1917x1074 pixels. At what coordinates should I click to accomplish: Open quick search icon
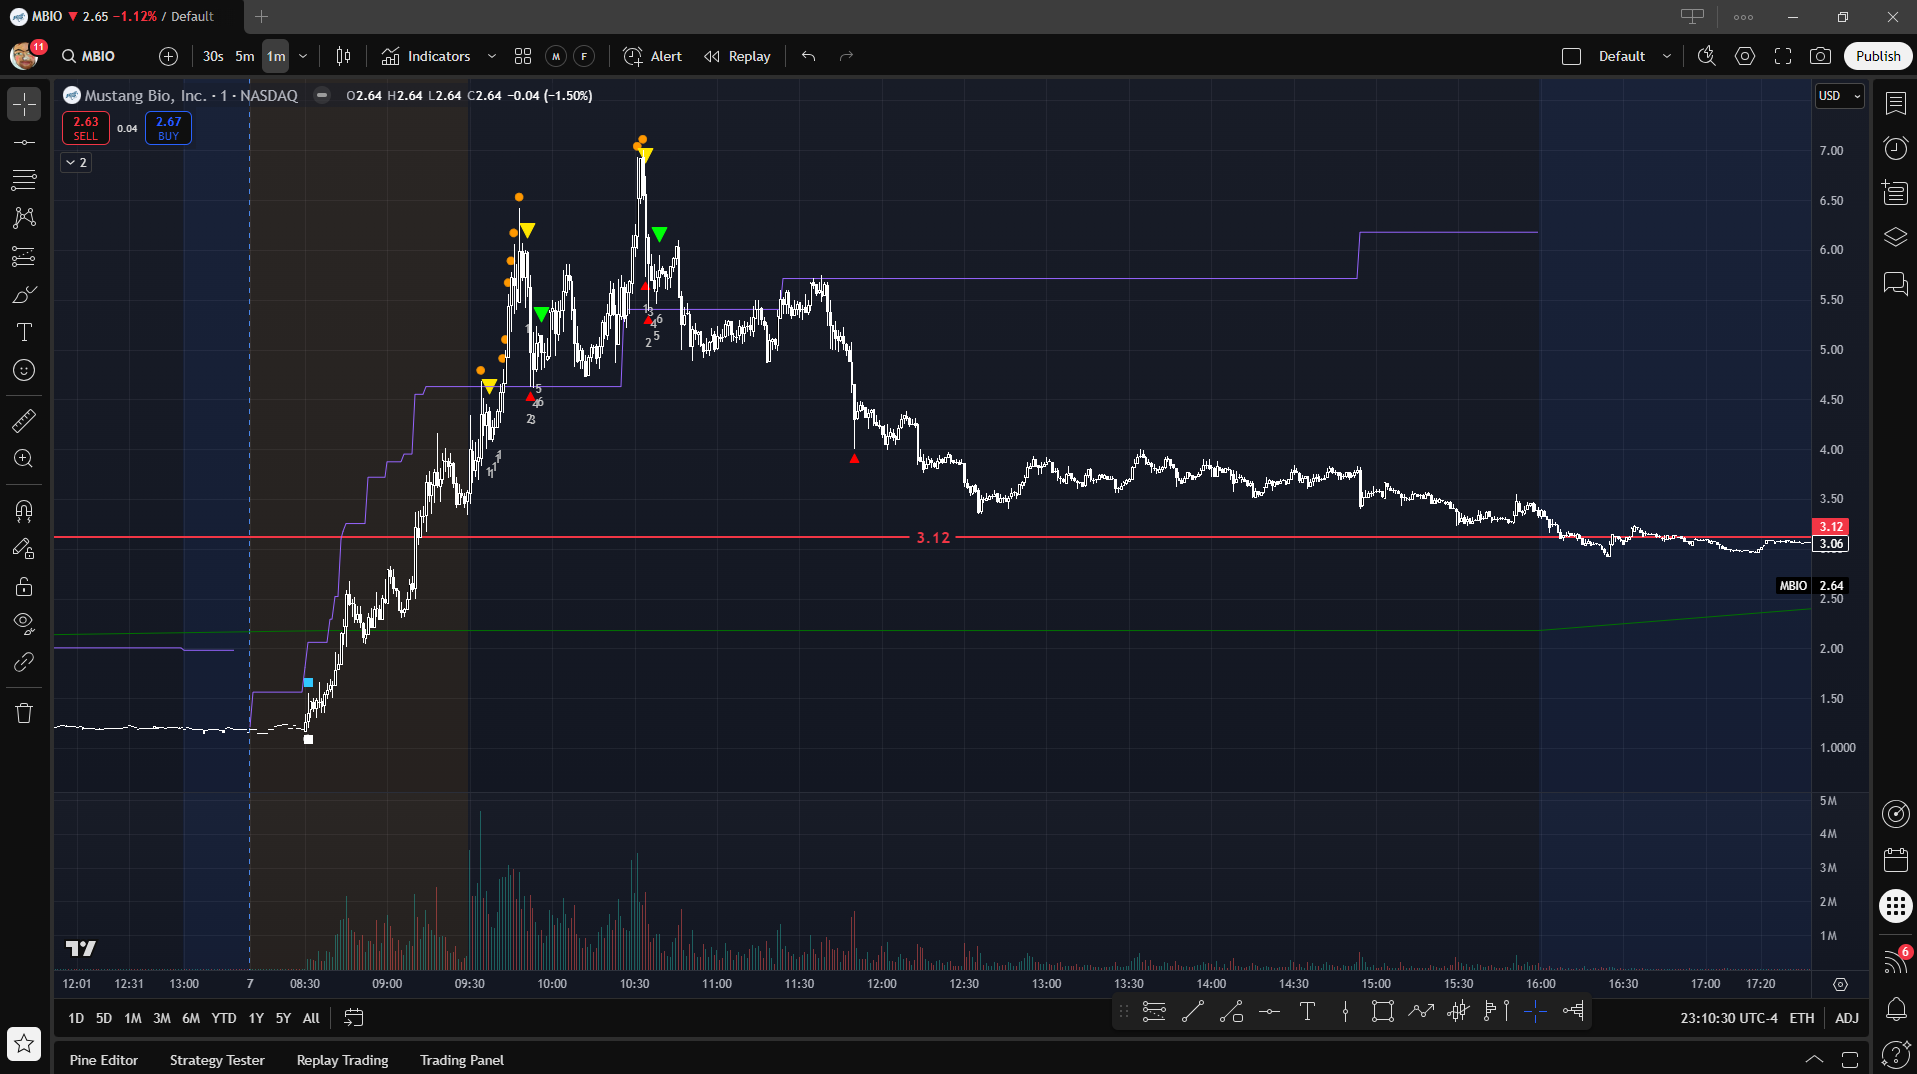(x=1706, y=56)
